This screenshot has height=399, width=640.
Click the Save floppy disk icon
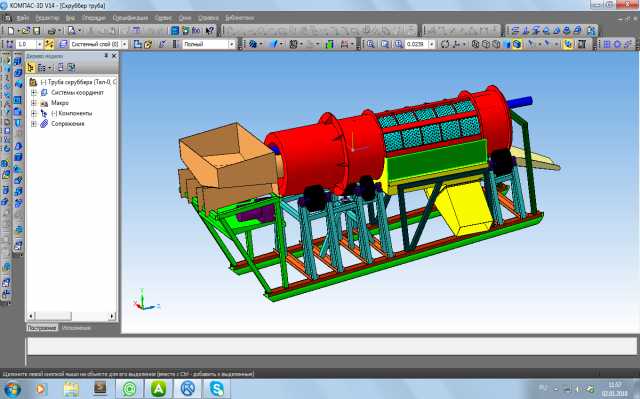tap(37, 31)
